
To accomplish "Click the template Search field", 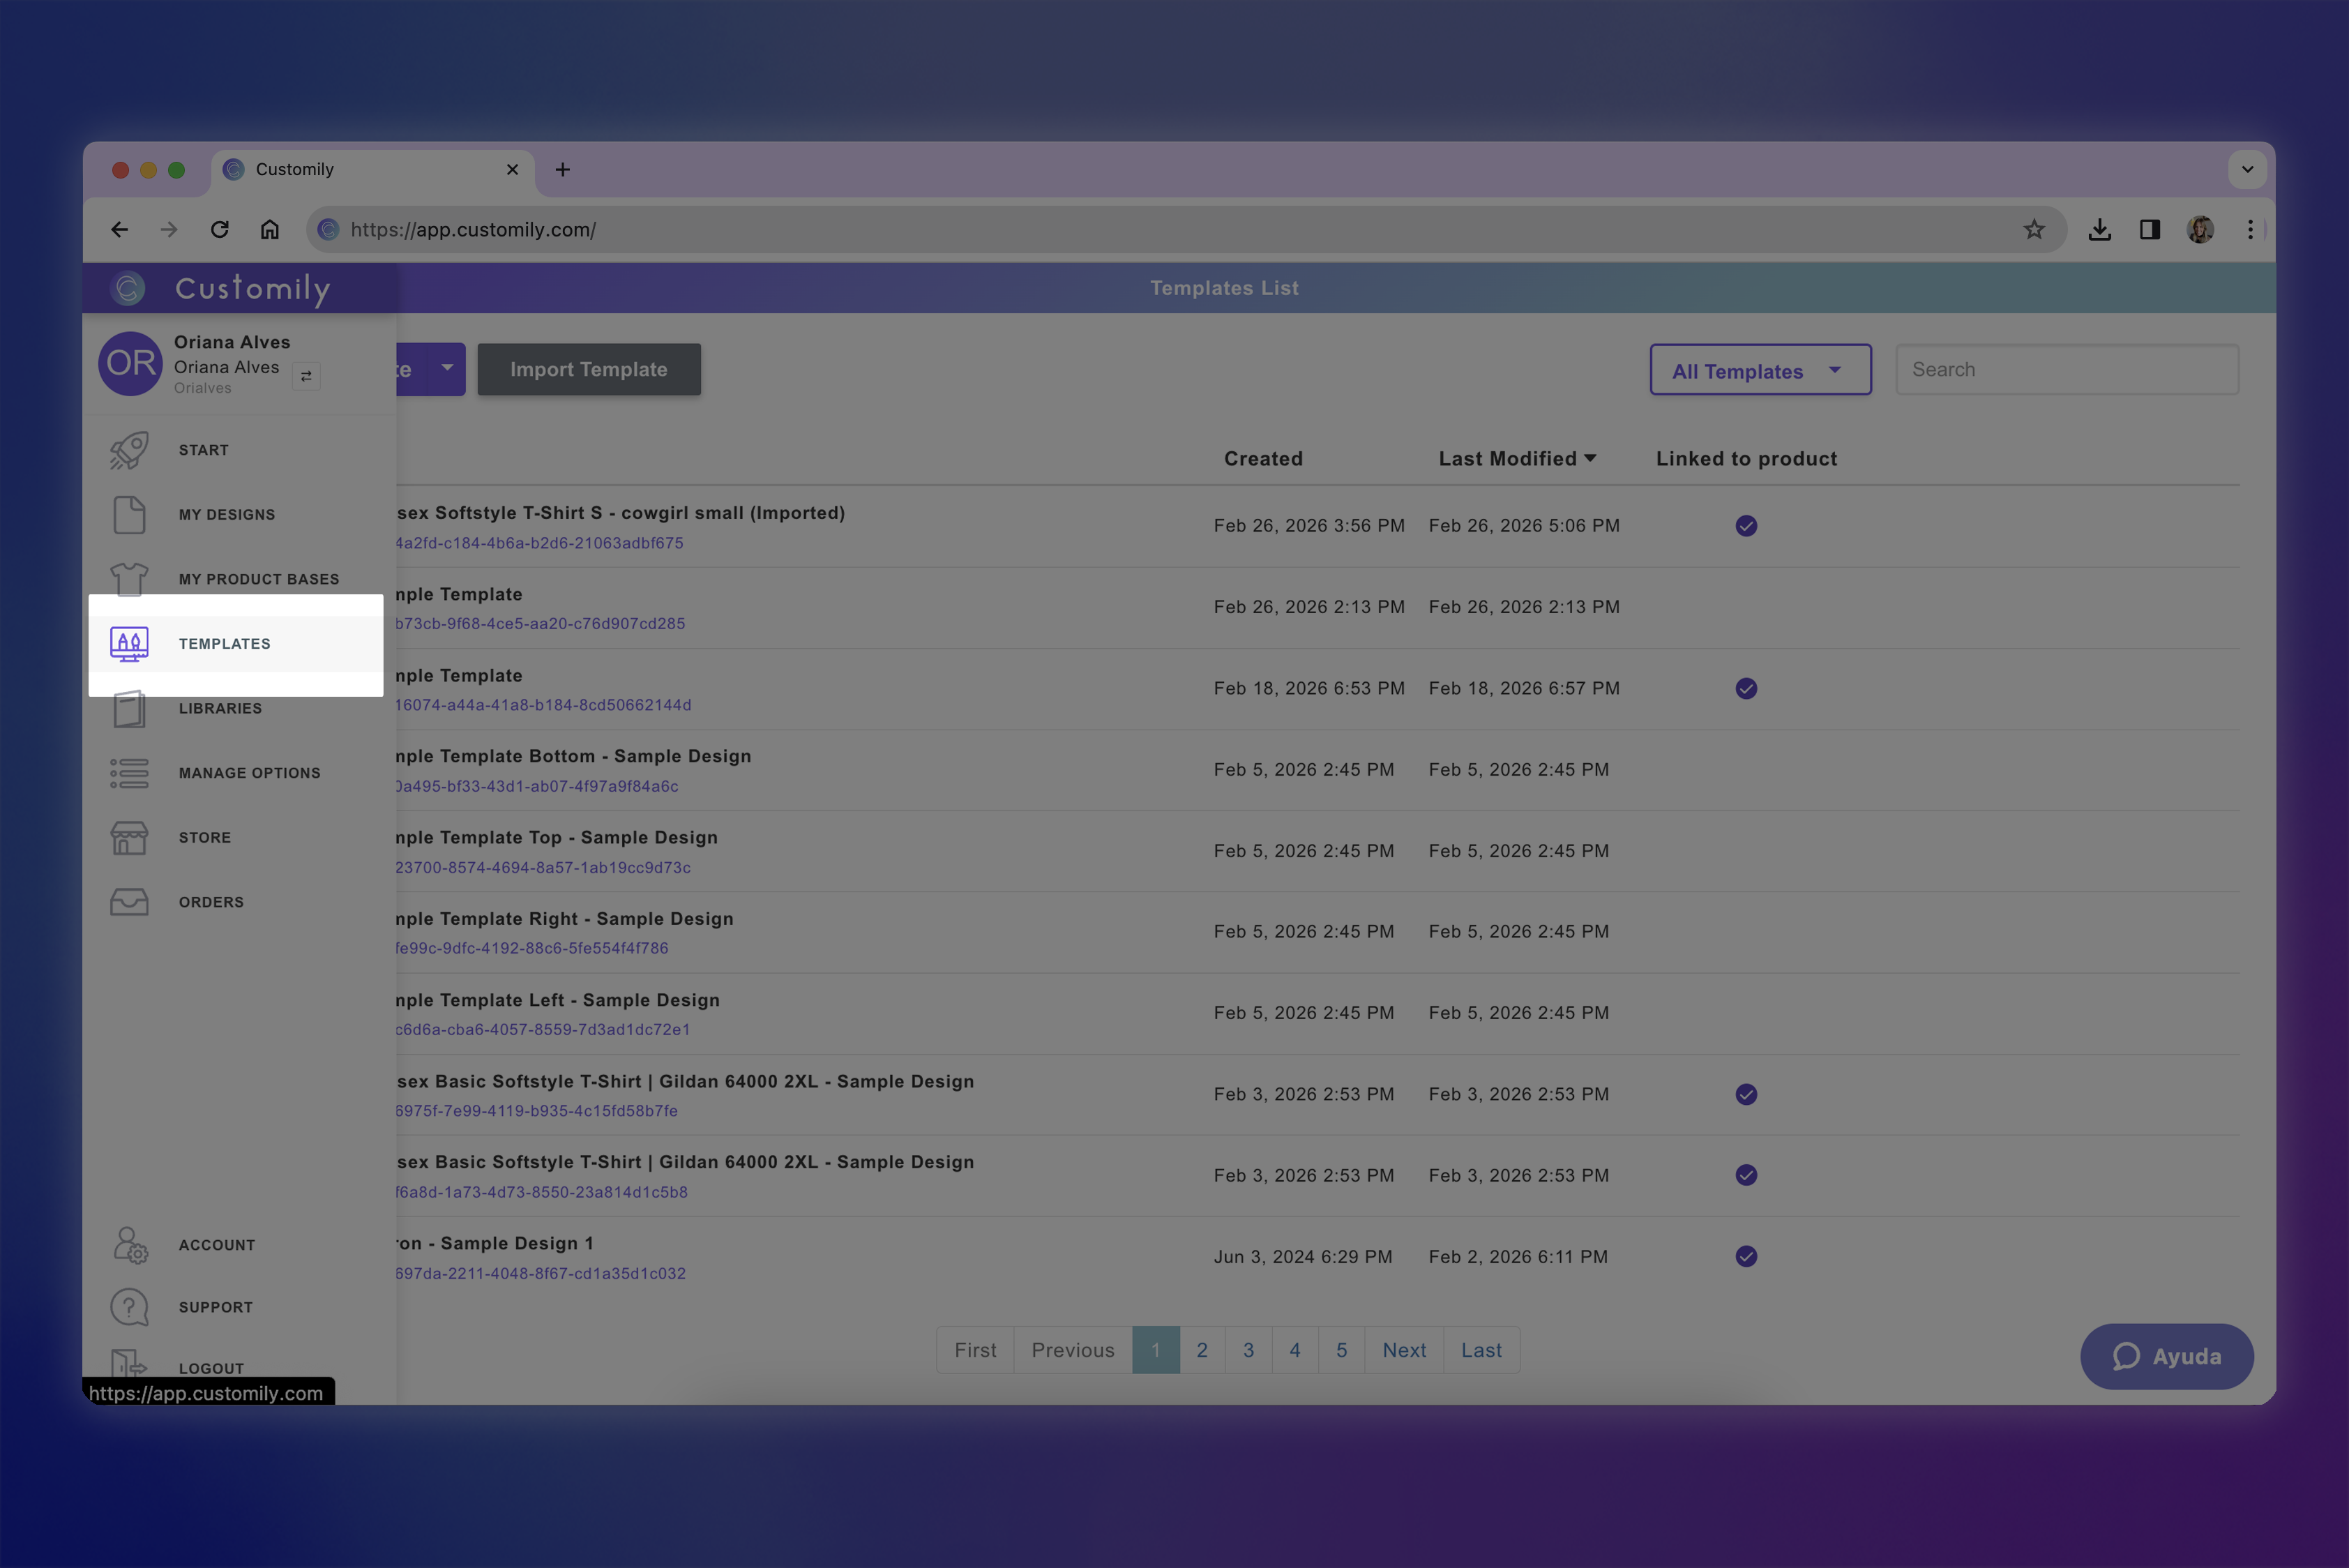I will point(2066,370).
